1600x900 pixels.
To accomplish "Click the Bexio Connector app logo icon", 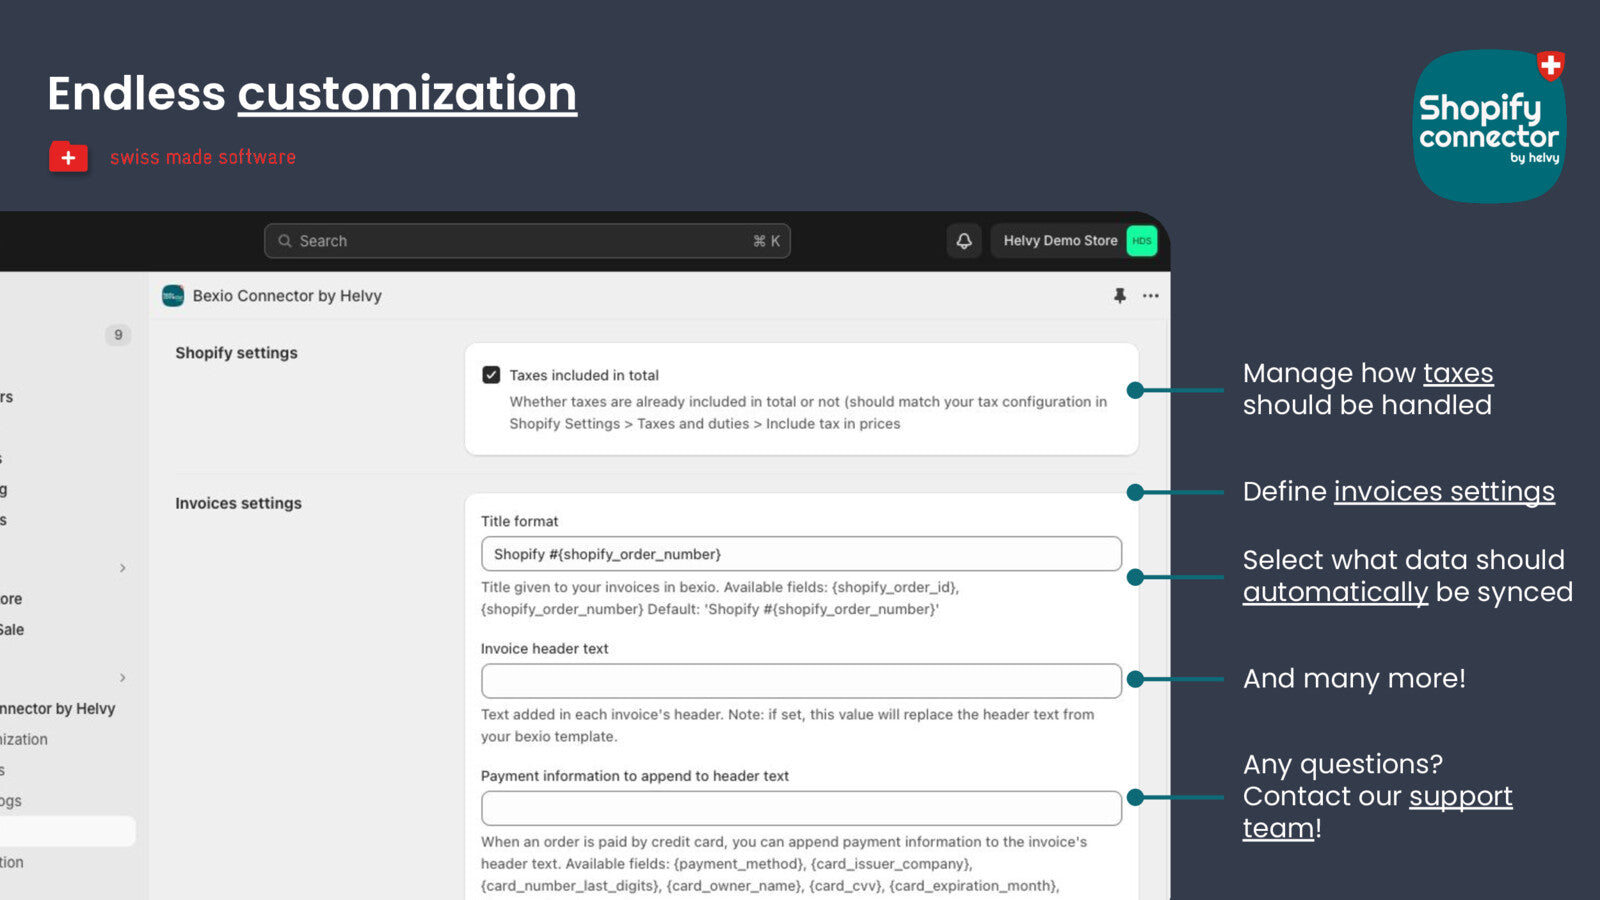I will click(x=173, y=296).
